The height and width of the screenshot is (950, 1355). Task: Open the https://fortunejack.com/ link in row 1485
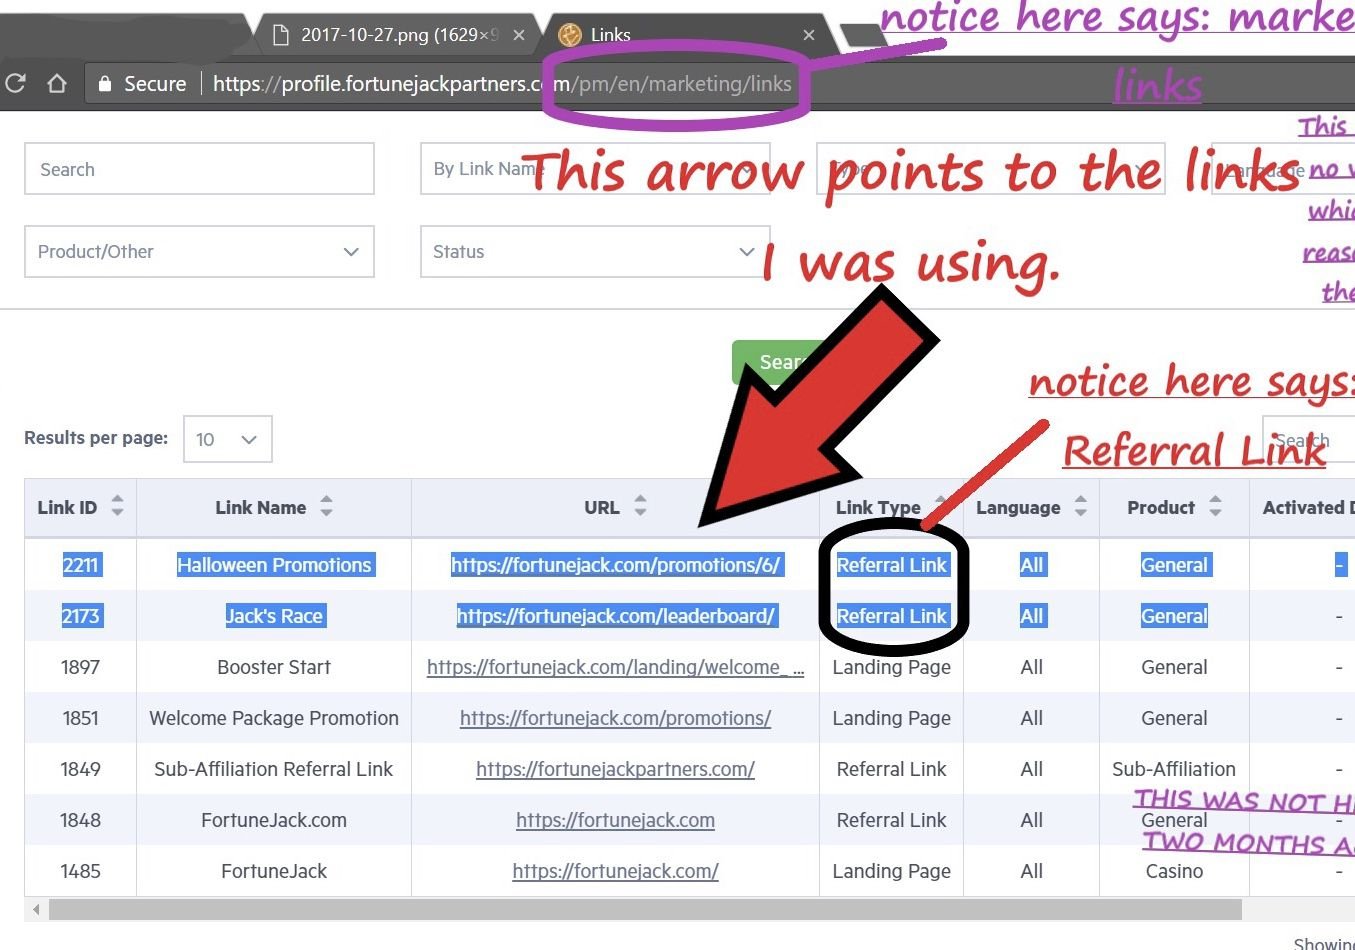(x=615, y=871)
